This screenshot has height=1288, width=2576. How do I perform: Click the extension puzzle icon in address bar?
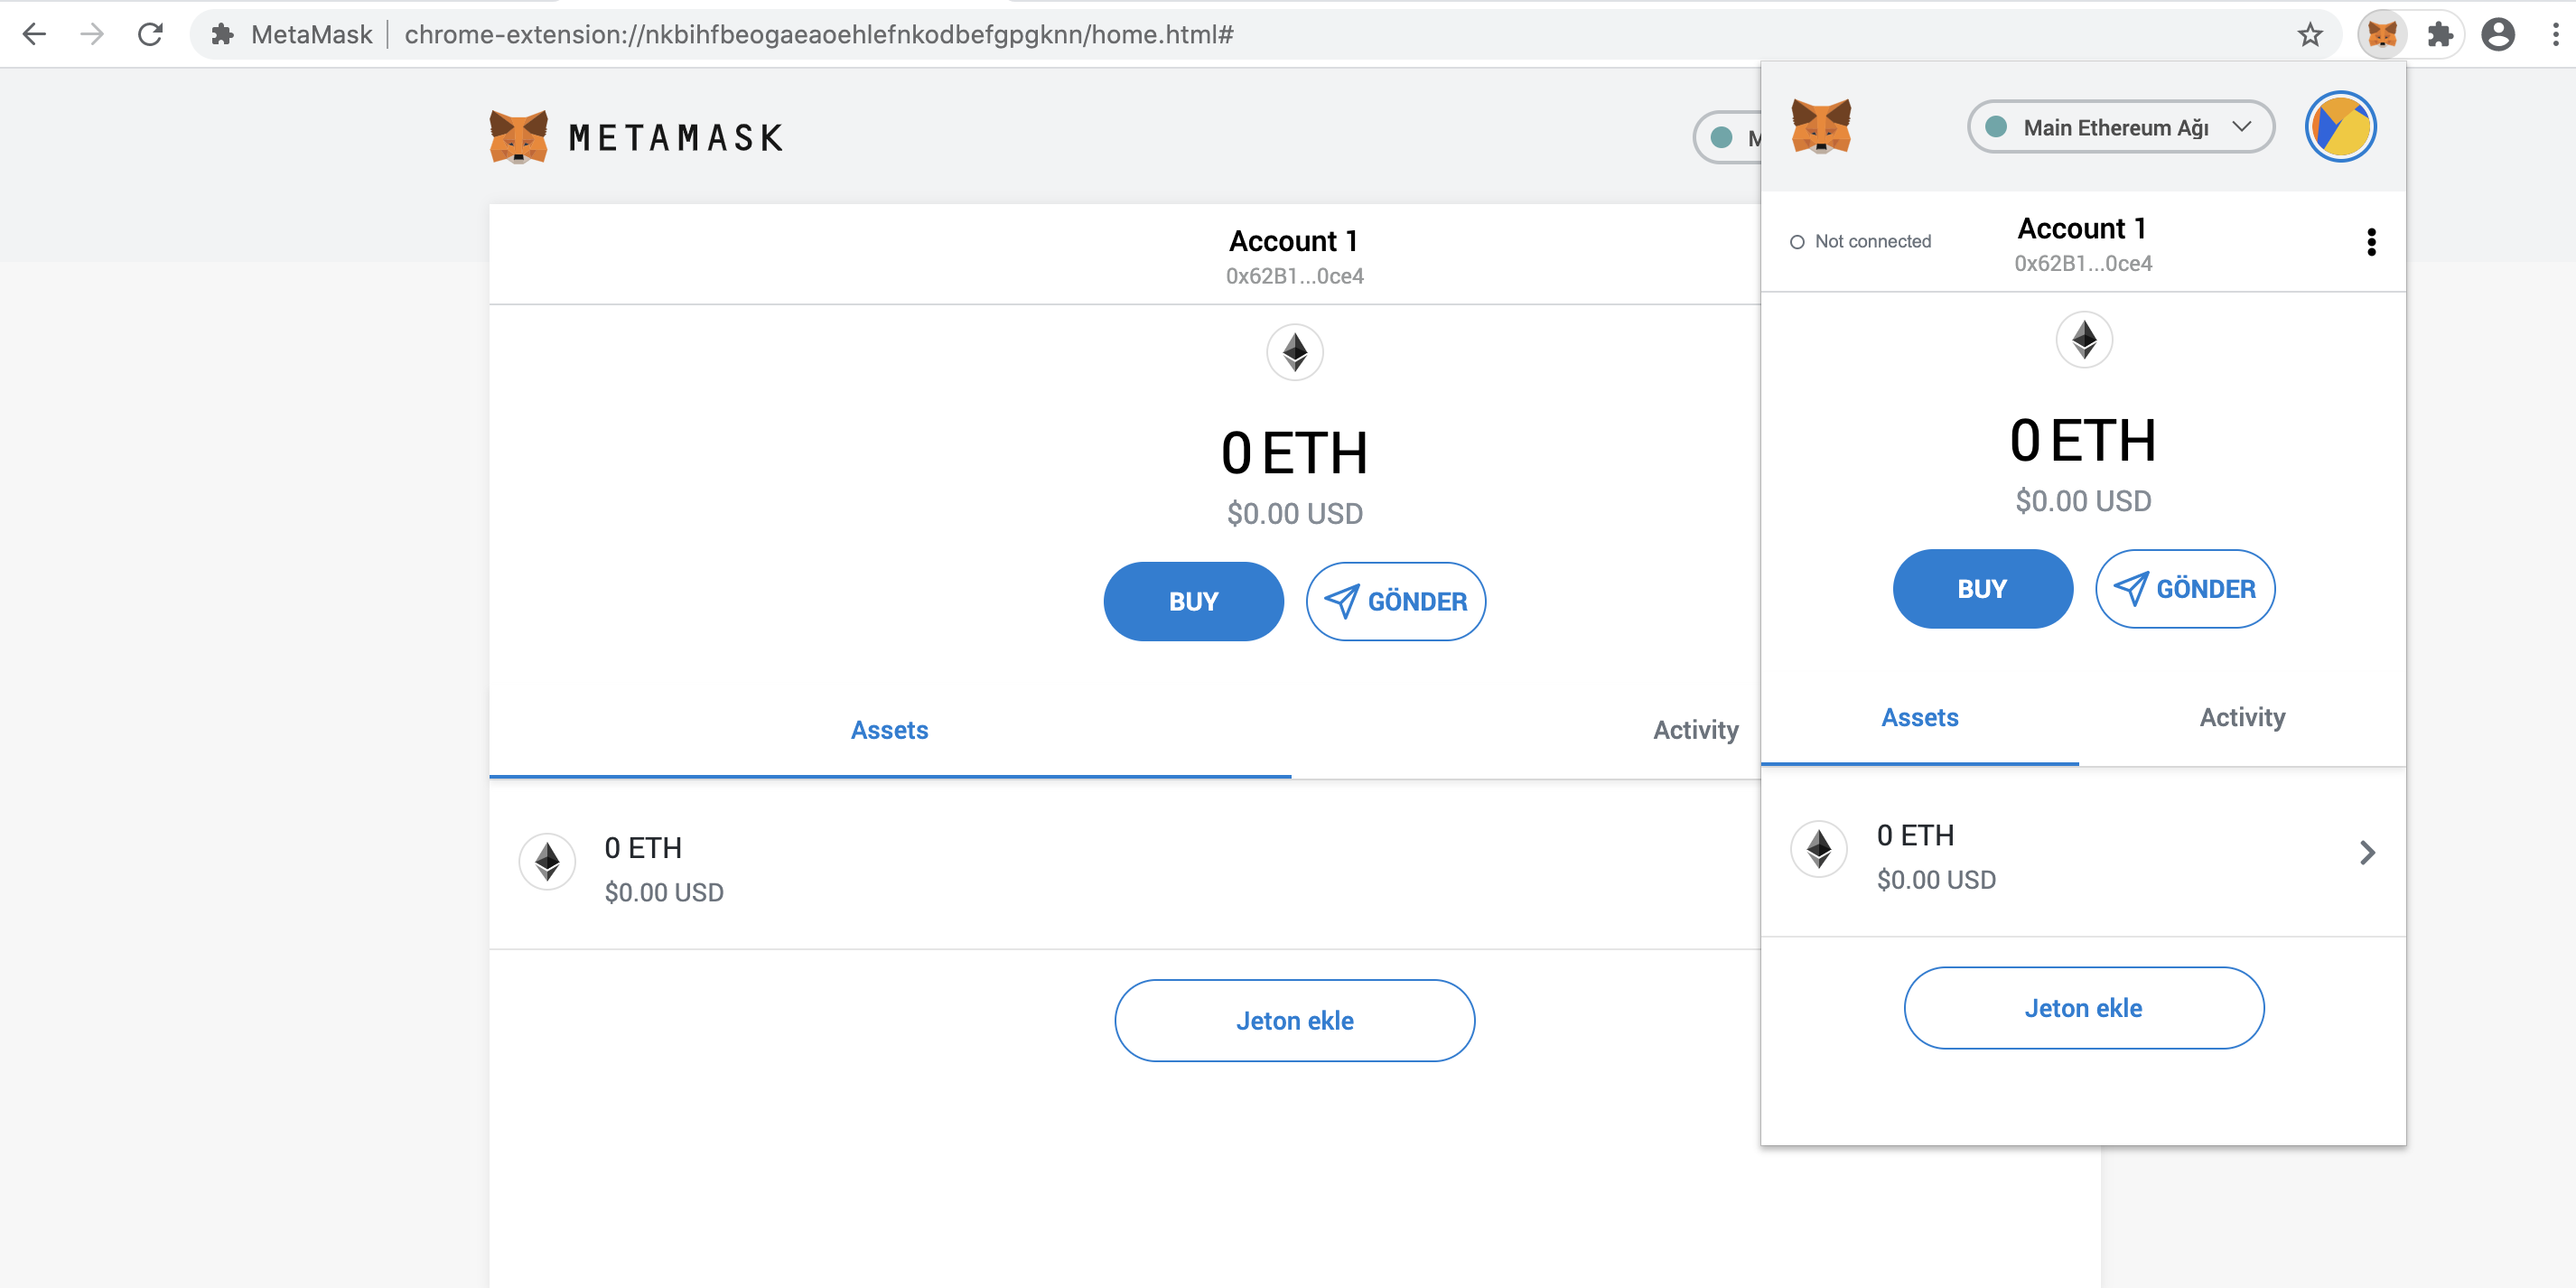click(x=222, y=35)
